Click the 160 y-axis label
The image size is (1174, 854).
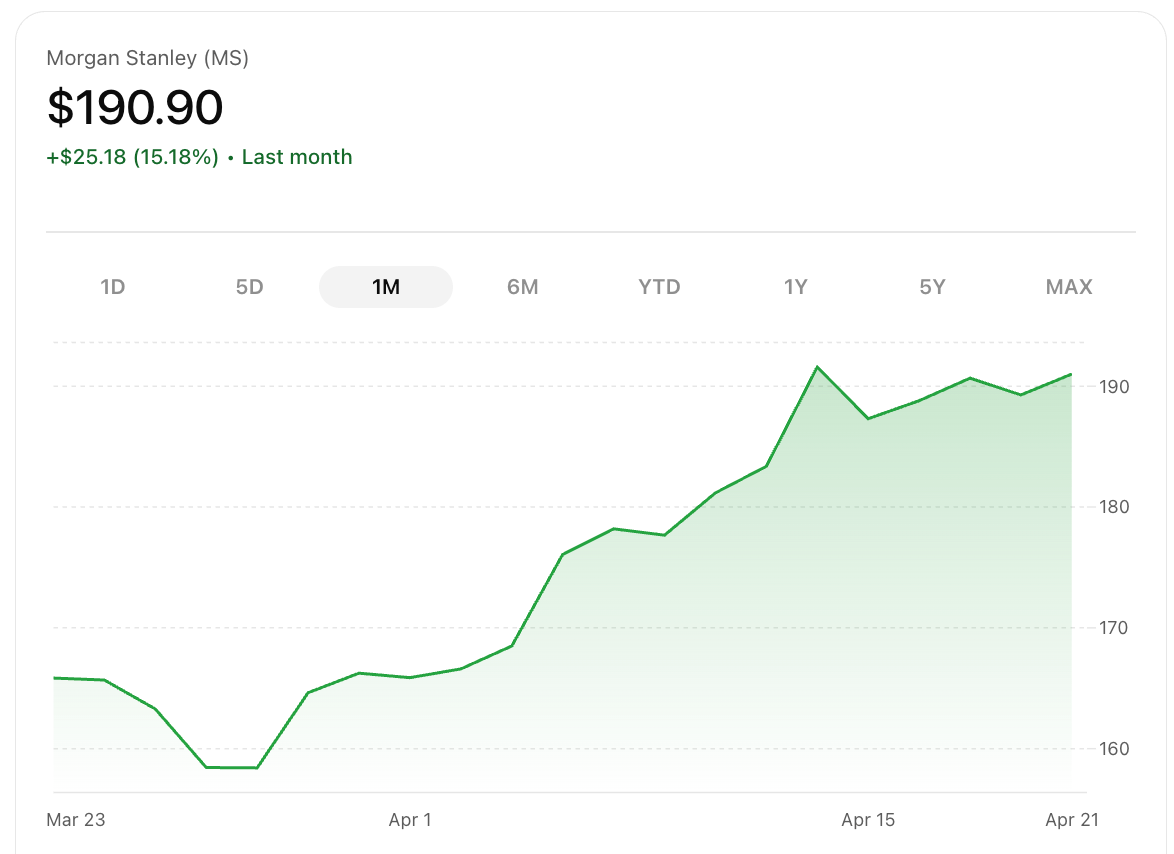pyautogui.click(x=1113, y=748)
